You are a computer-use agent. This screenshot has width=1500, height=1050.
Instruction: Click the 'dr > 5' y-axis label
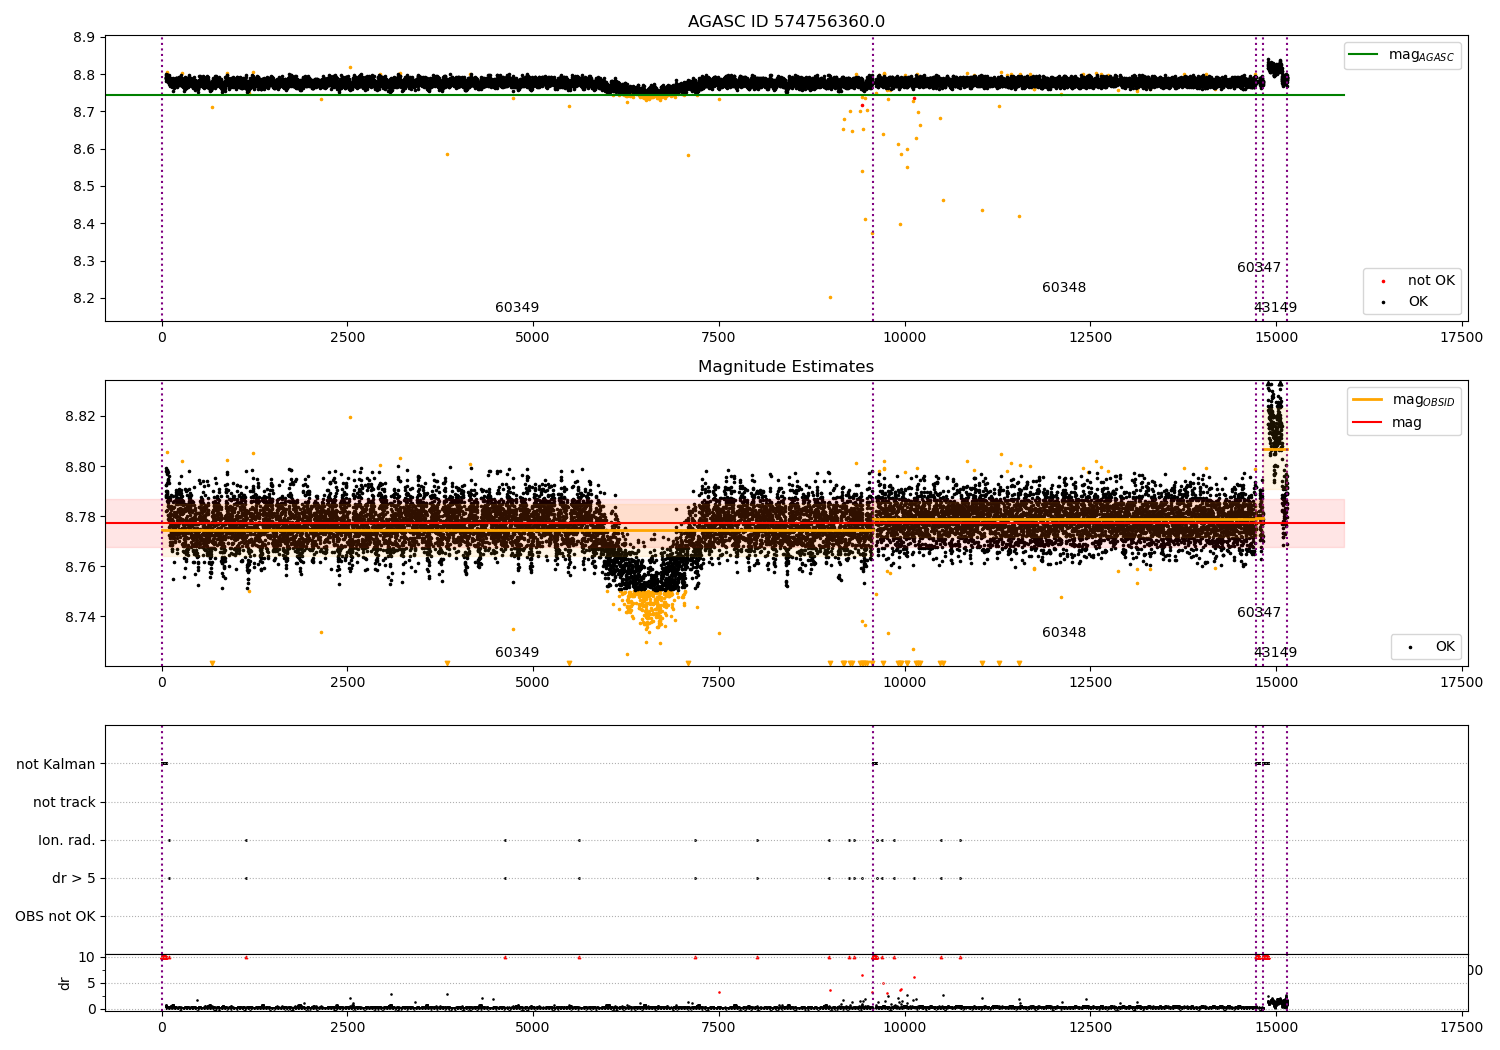pos(74,878)
